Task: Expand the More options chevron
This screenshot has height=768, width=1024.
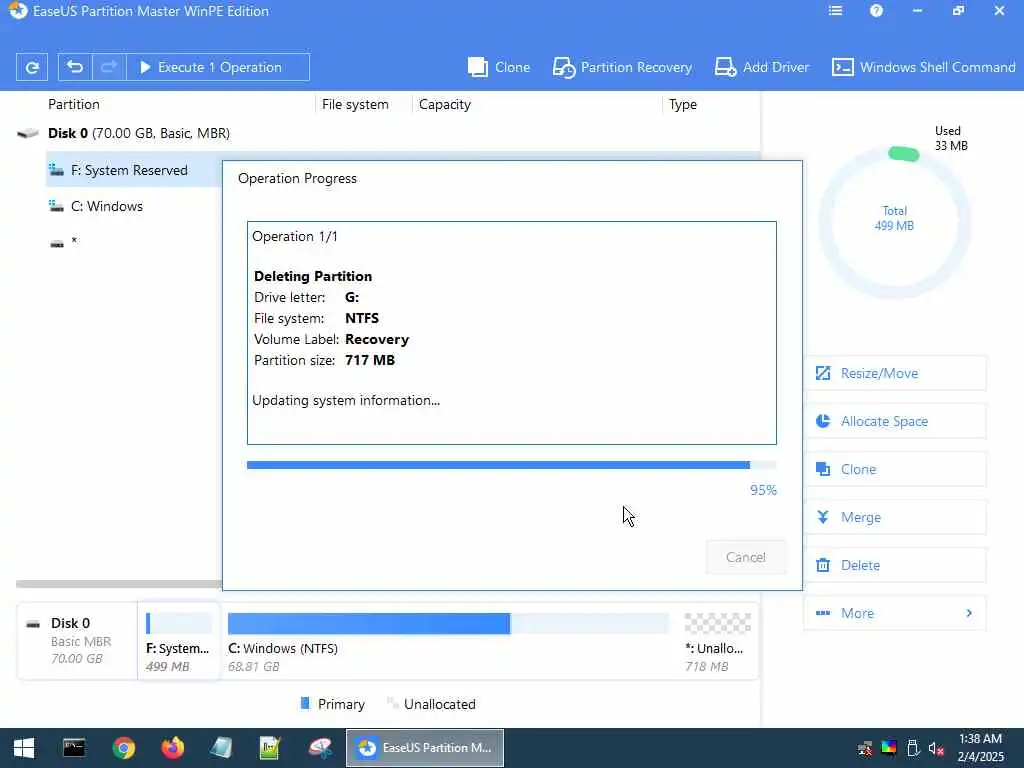Action: [x=969, y=613]
